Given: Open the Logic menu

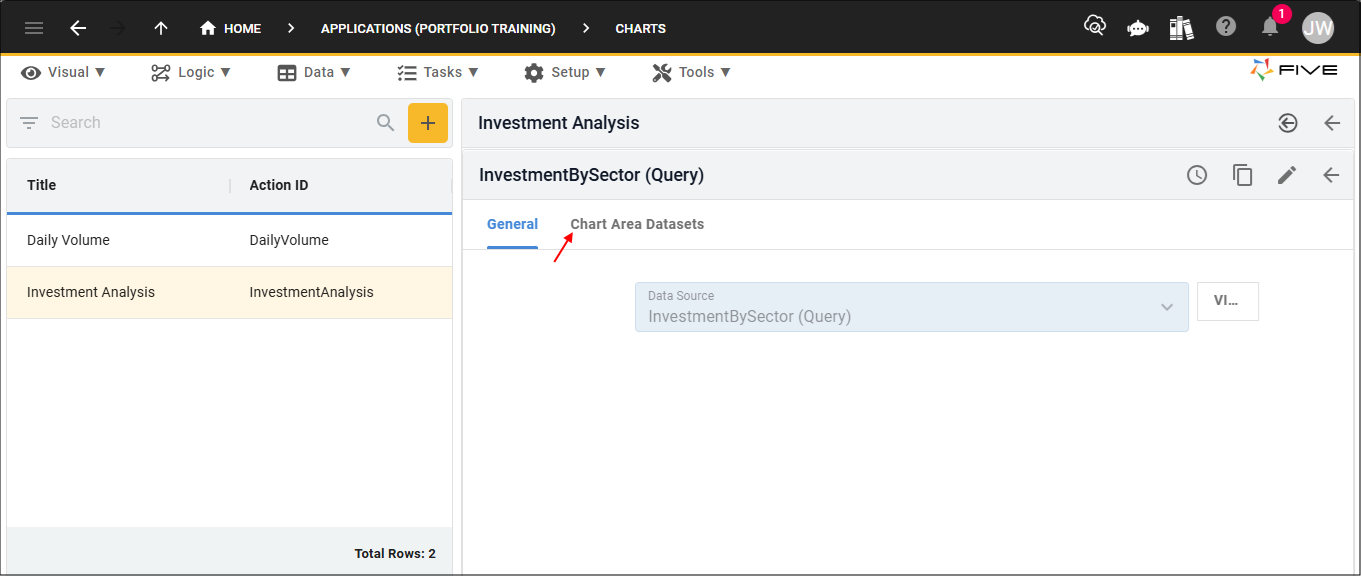Looking at the screenshot, I should pos(191,72).
